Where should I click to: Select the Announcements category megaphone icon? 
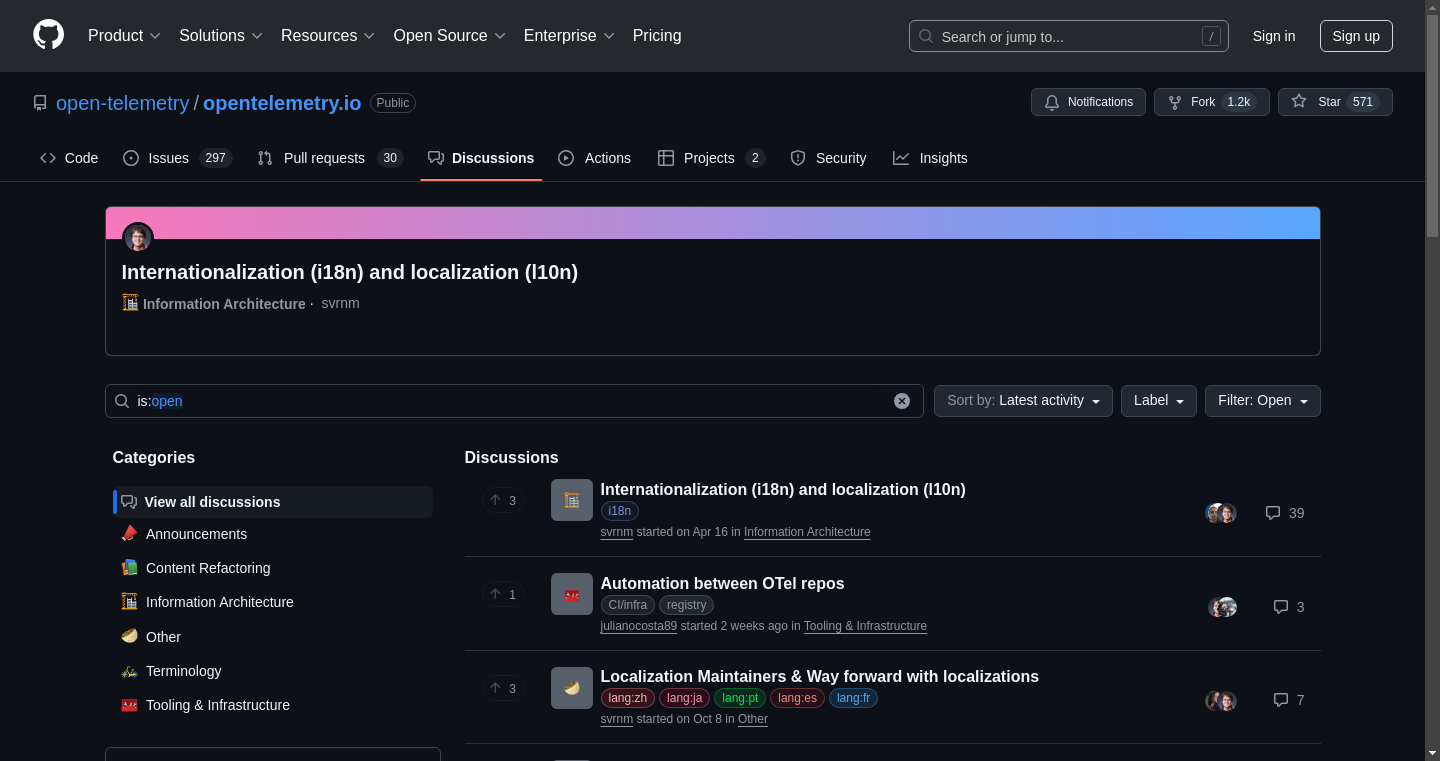pos(129,534)
